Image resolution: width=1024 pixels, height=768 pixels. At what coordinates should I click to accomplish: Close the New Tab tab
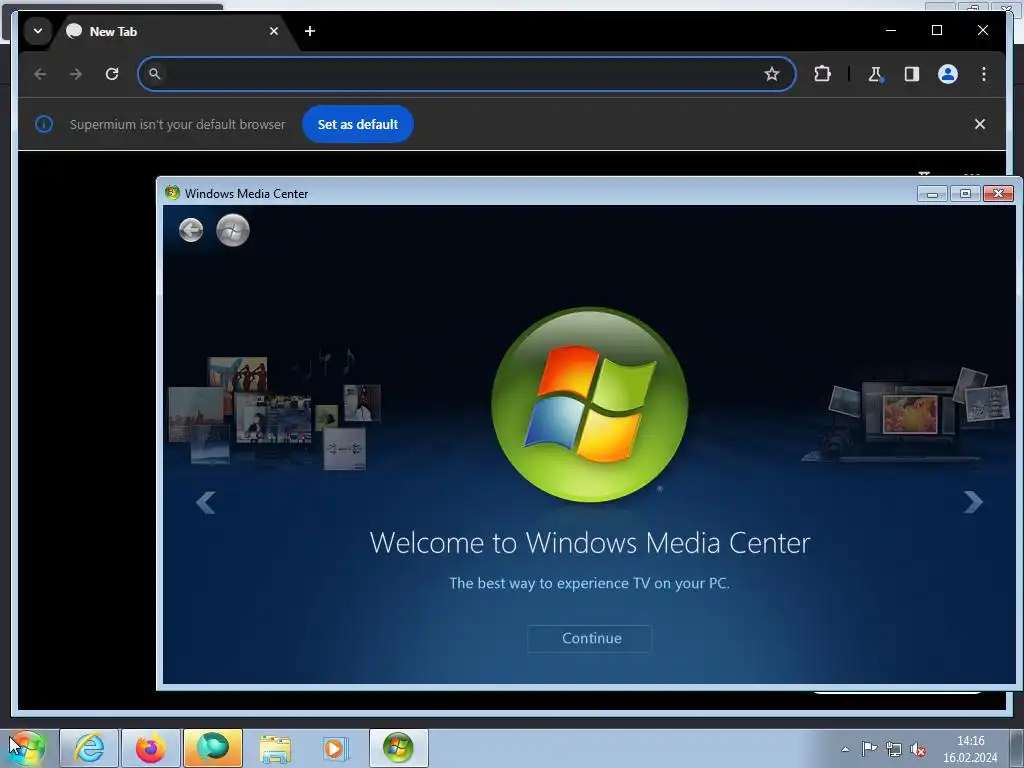(274, 31)
